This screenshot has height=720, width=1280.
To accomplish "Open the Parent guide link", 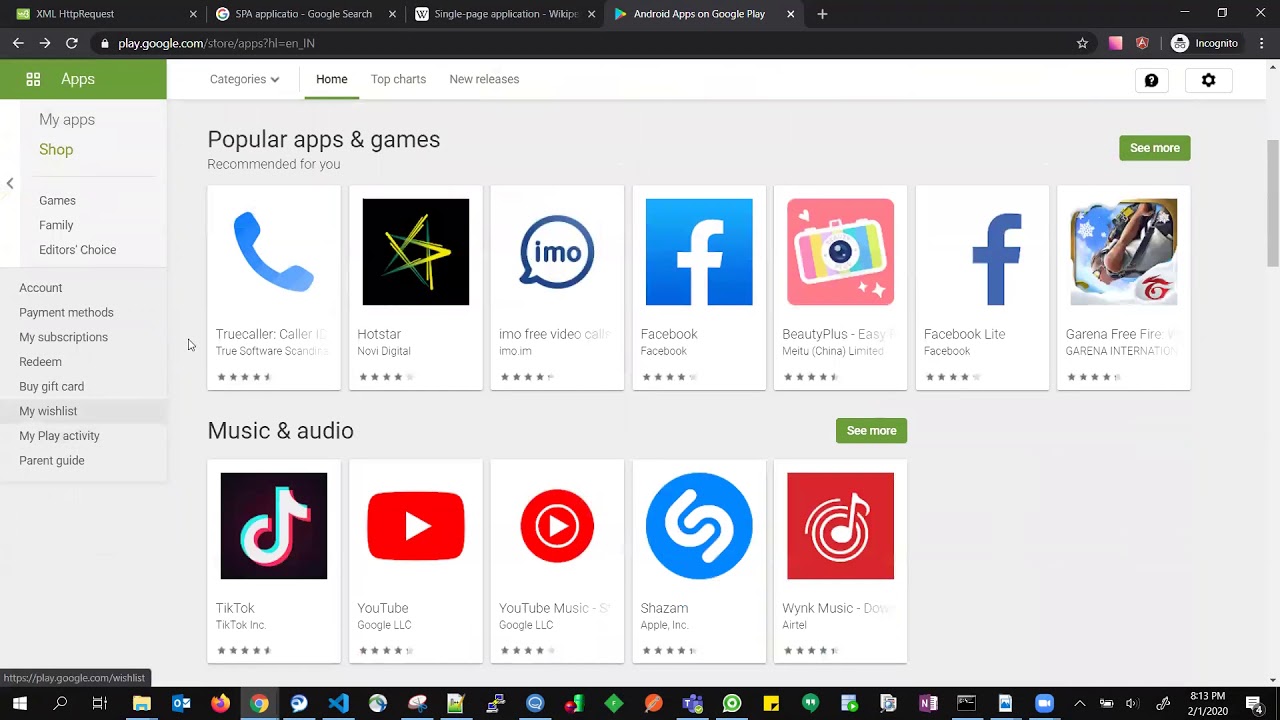I will (x=51, y=461).
